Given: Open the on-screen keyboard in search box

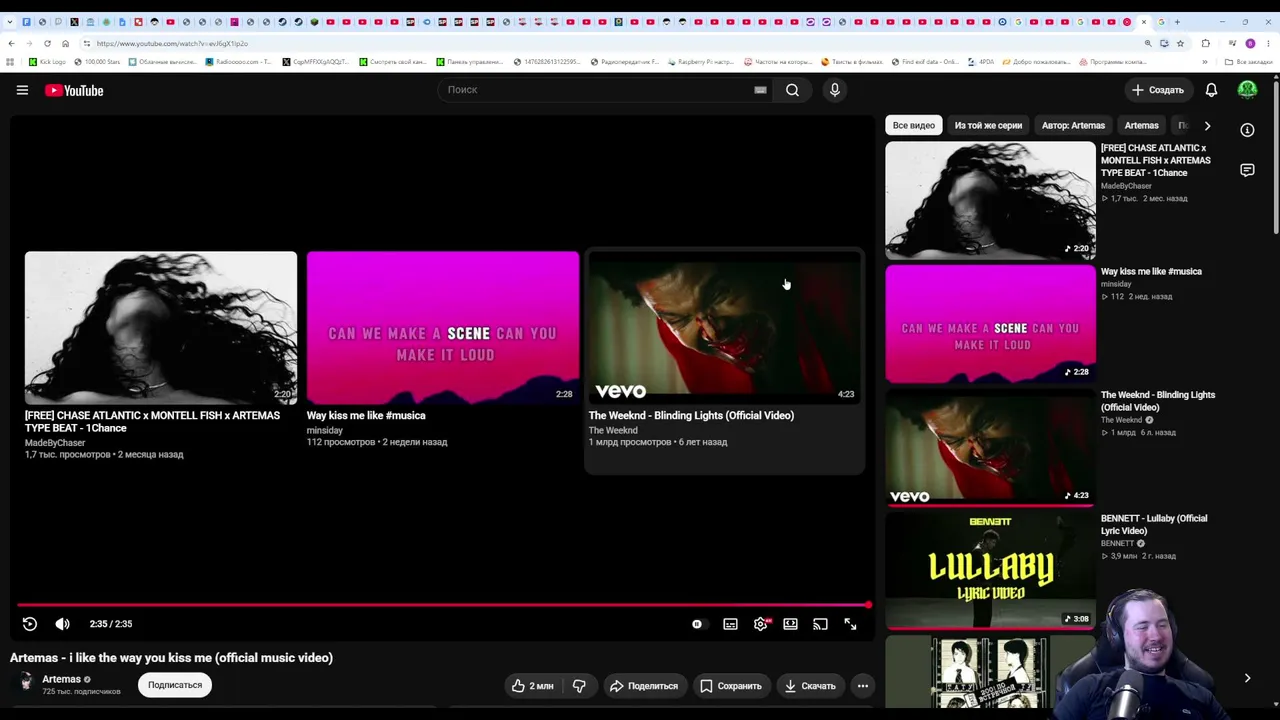Looking at the screenshot, I should tap(760, 90).
